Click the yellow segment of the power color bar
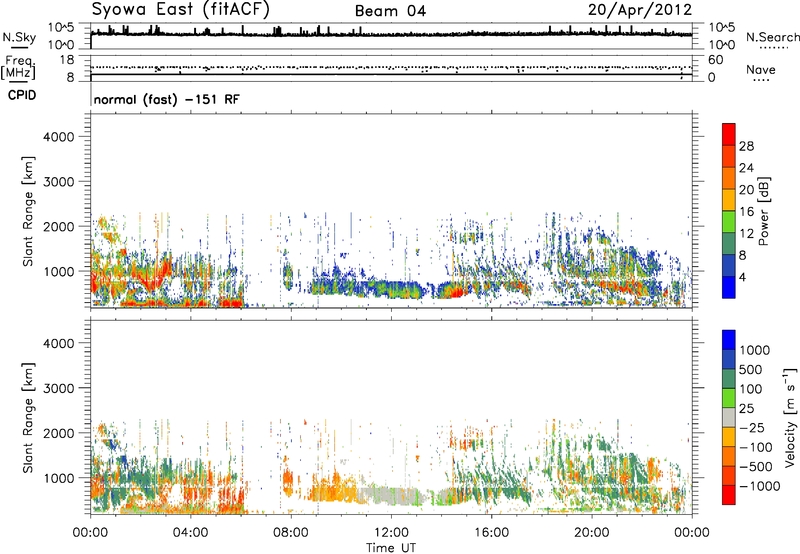The height and width of the screenshot is (554, 800). (x=729, y=200)
